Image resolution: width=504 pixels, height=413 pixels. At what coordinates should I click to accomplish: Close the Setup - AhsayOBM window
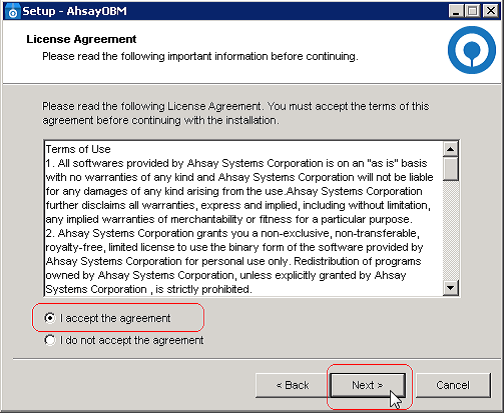(491, 11)
